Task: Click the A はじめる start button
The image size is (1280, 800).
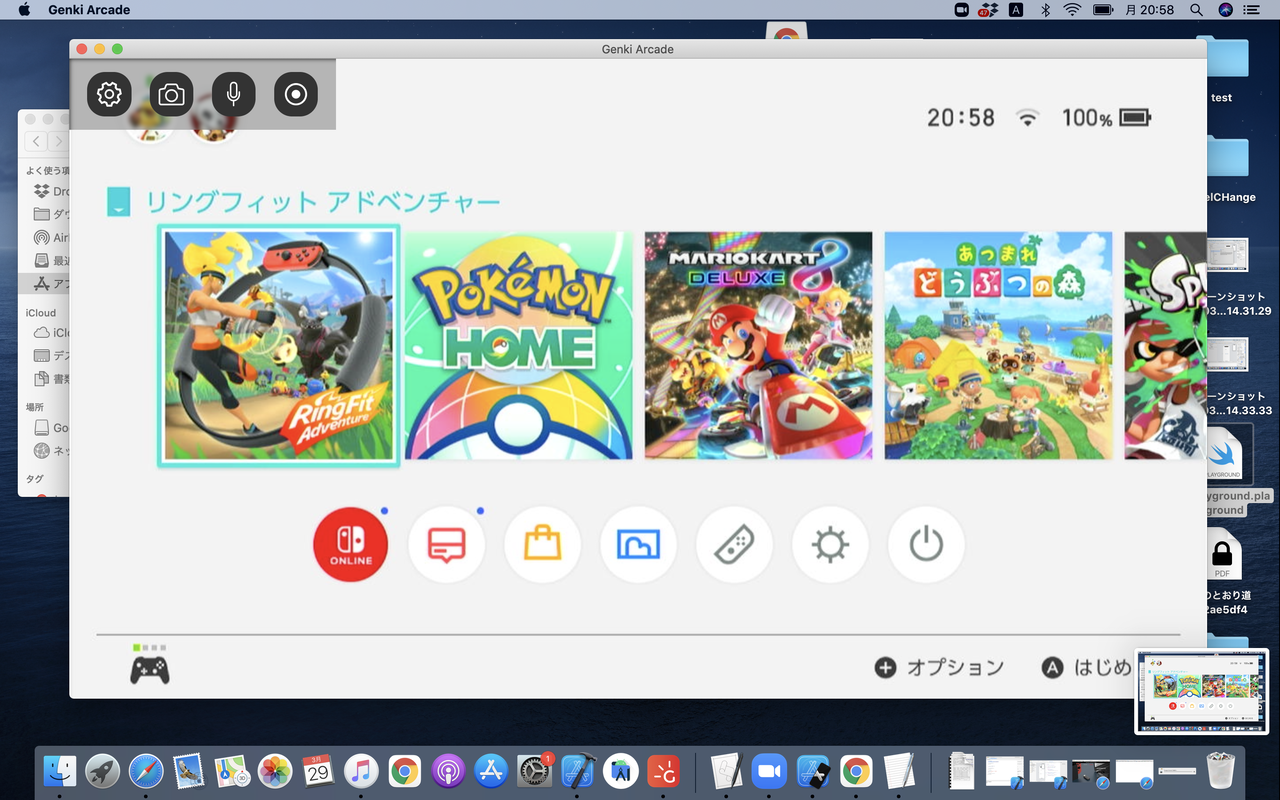Action: [x=1087, y=667]
